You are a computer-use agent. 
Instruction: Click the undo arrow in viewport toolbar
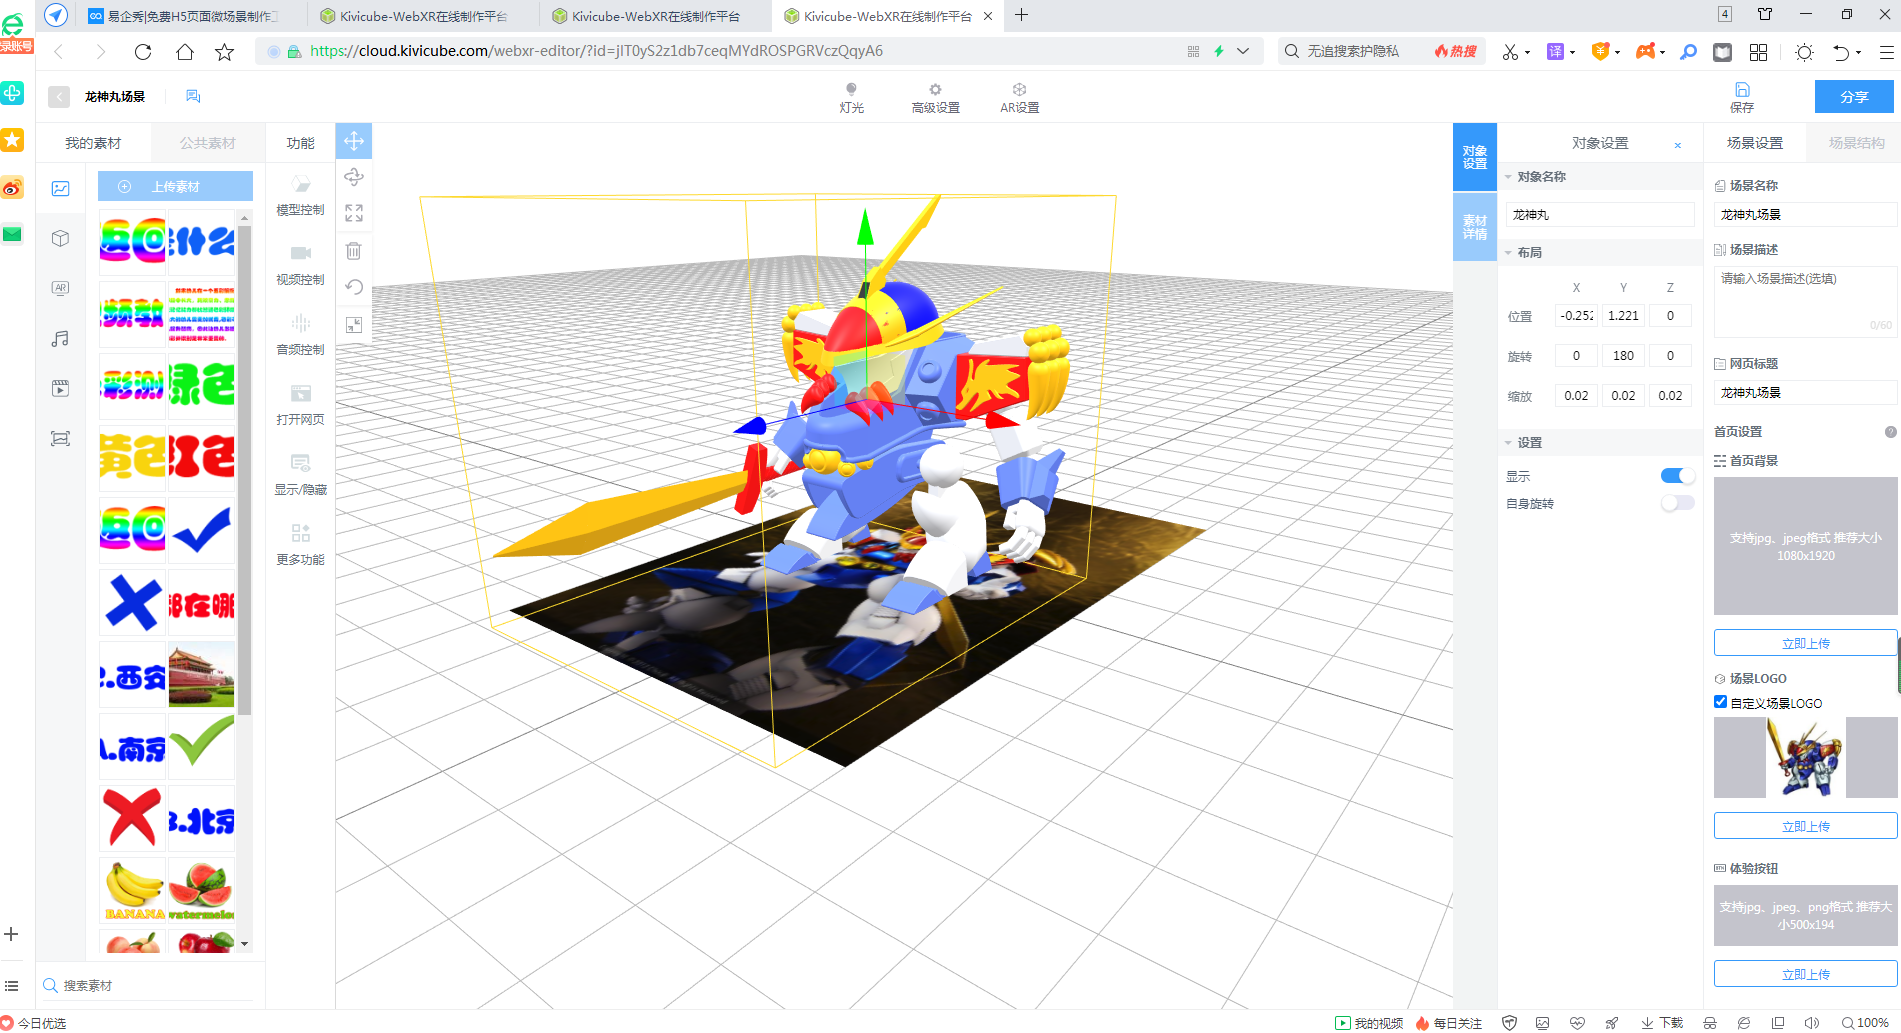(x=354, y=287)
